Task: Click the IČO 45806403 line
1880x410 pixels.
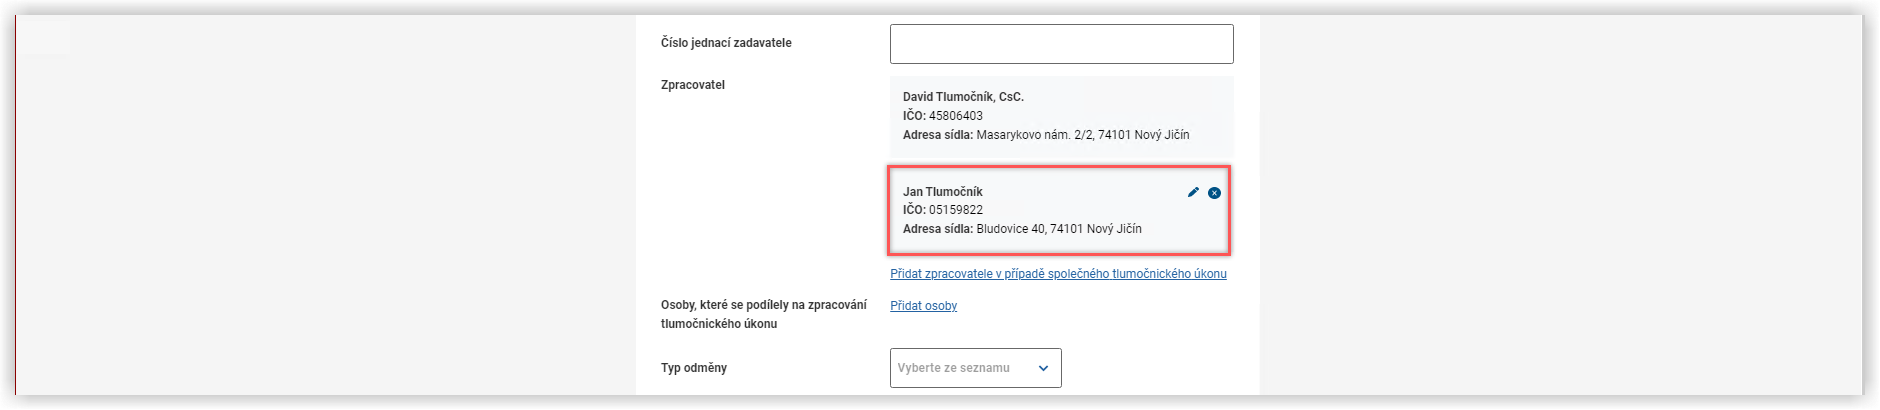Action: pos(943,116)
